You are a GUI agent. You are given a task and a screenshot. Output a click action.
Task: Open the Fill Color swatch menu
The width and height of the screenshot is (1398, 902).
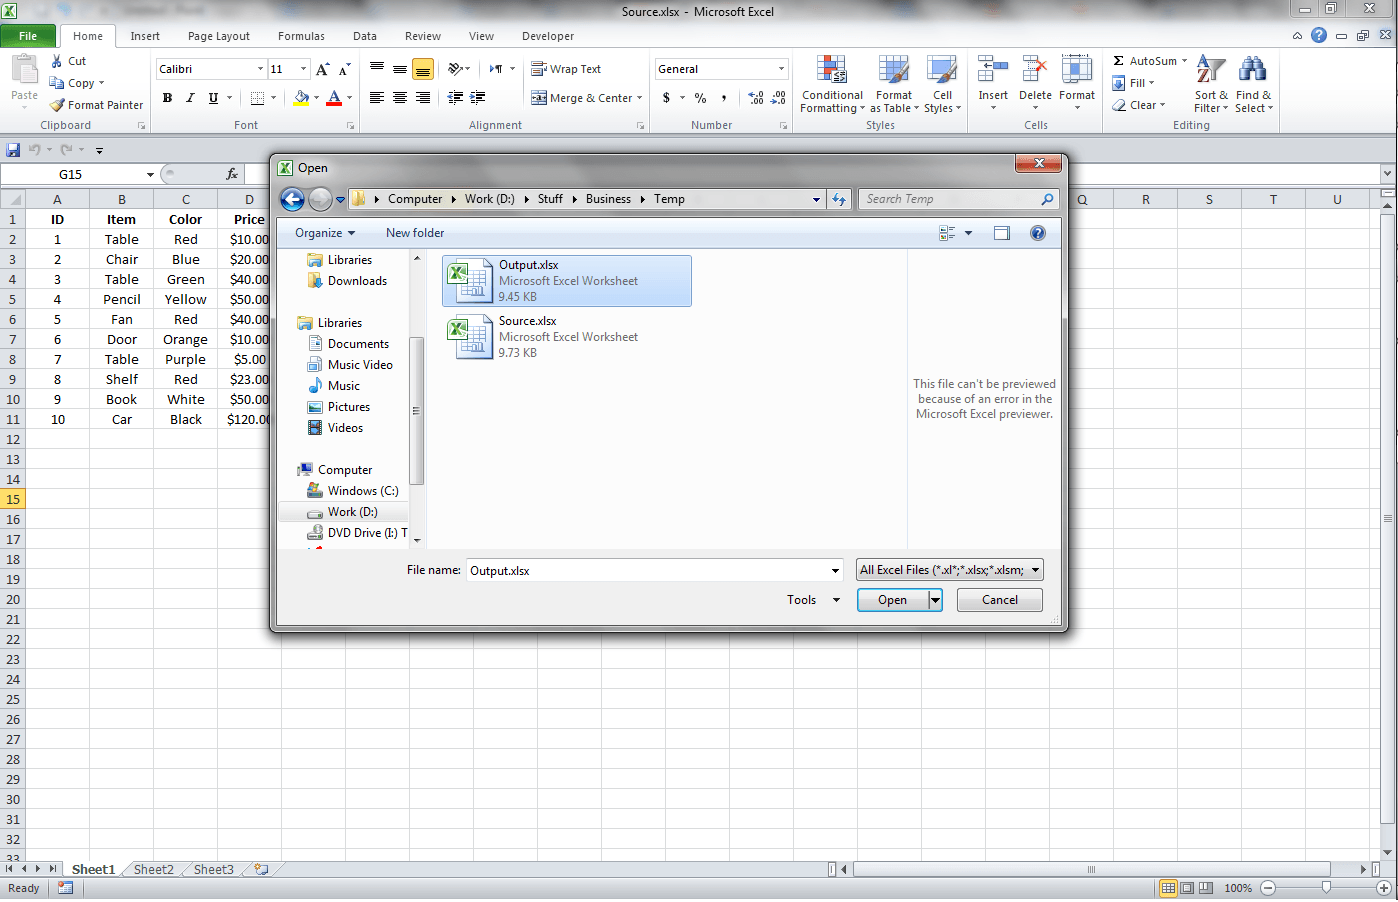point(314,98)
